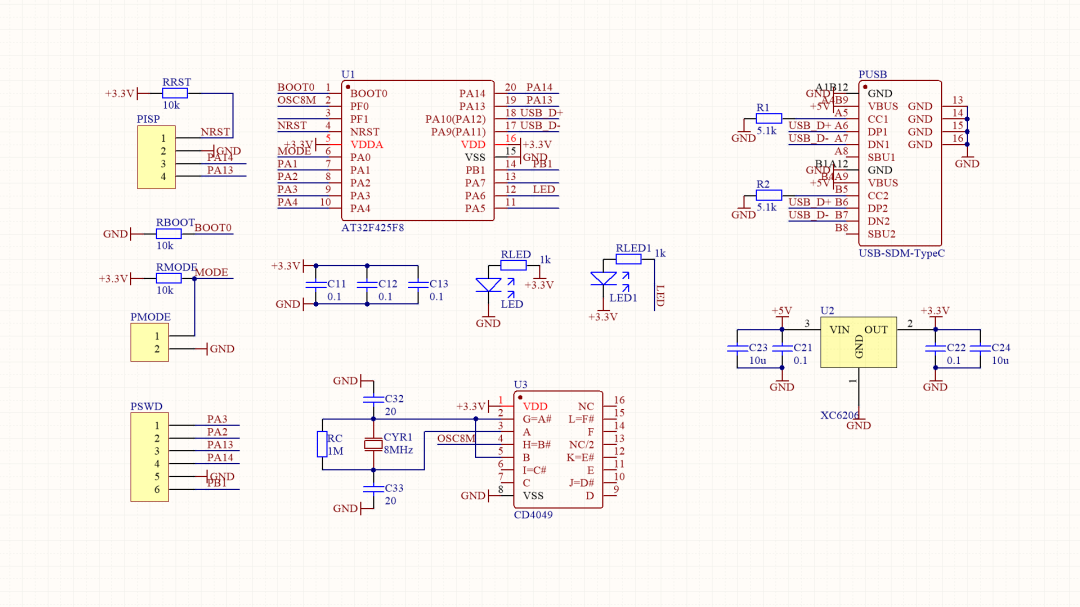Screen dimensions: 1080x607
Task: Click the PA3 net label on PSWD pin 1
Action: pos(217,419)
